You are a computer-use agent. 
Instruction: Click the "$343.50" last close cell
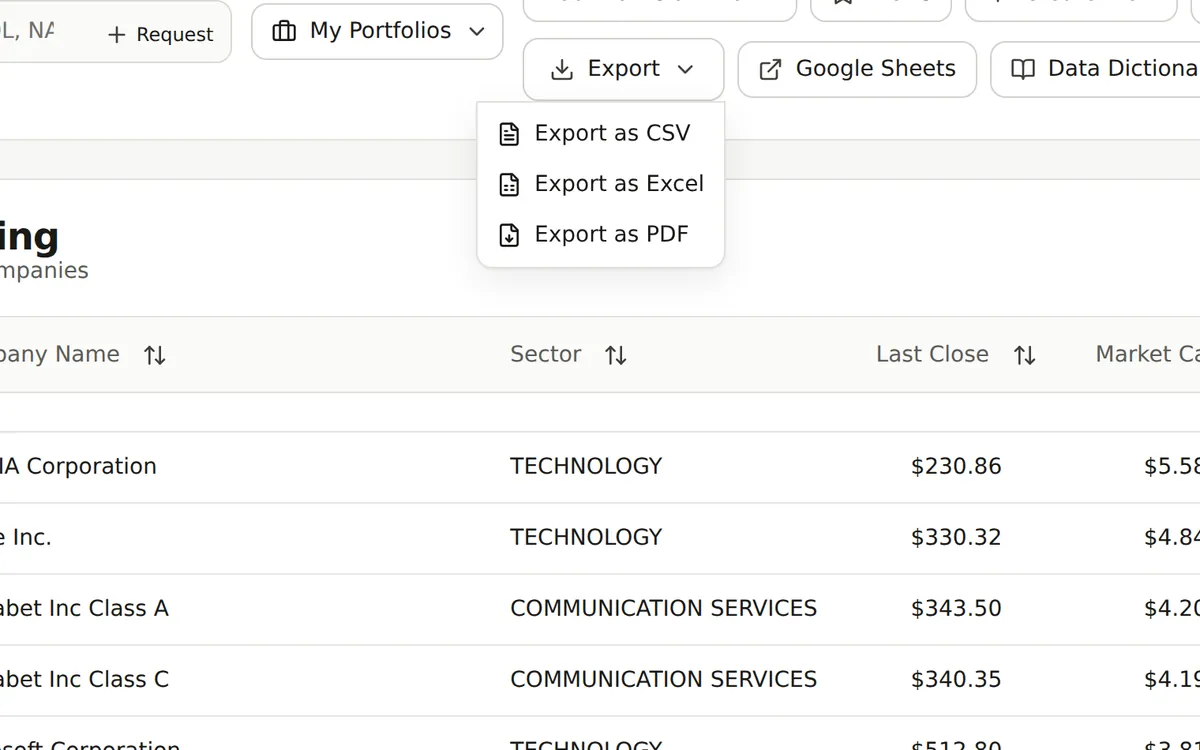tap(956, 608)
